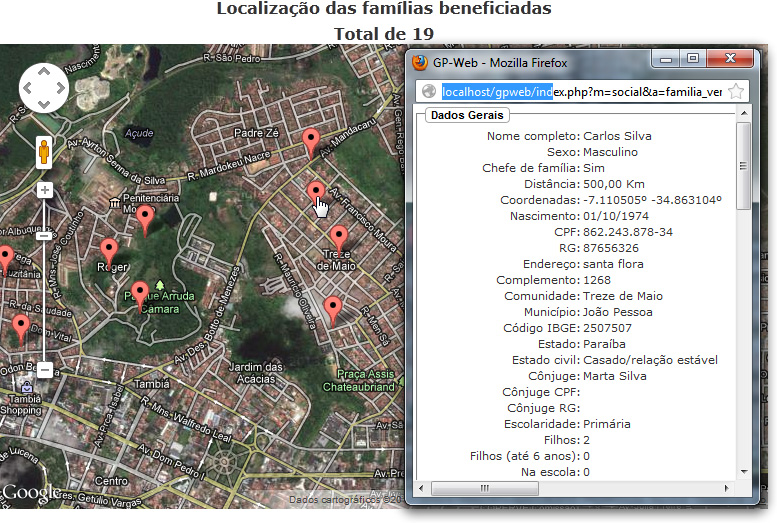
Task: Click the Escolaridade value 'Primária'
Action: [607, 424]
